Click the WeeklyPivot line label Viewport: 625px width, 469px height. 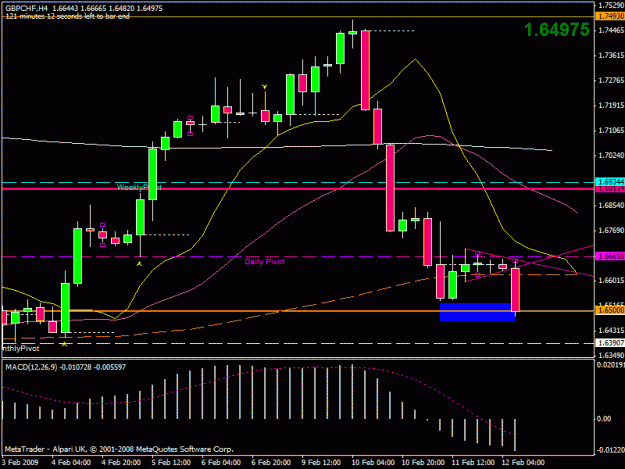click(139, 187)
